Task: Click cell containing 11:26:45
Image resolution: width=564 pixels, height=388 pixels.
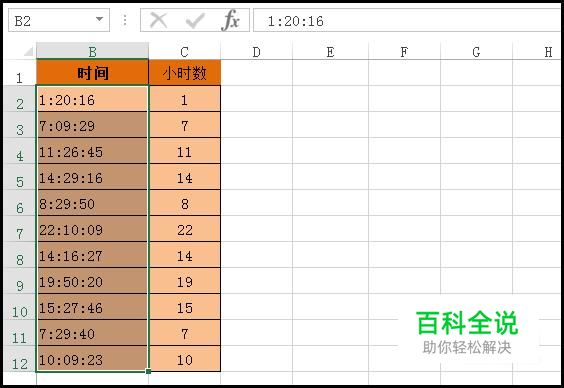Action: click(92, 151)
